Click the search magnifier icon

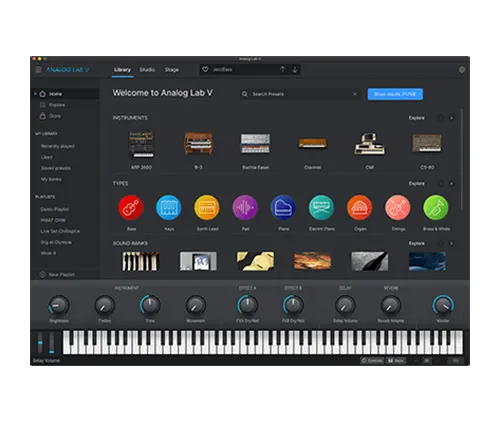[245, 94]
